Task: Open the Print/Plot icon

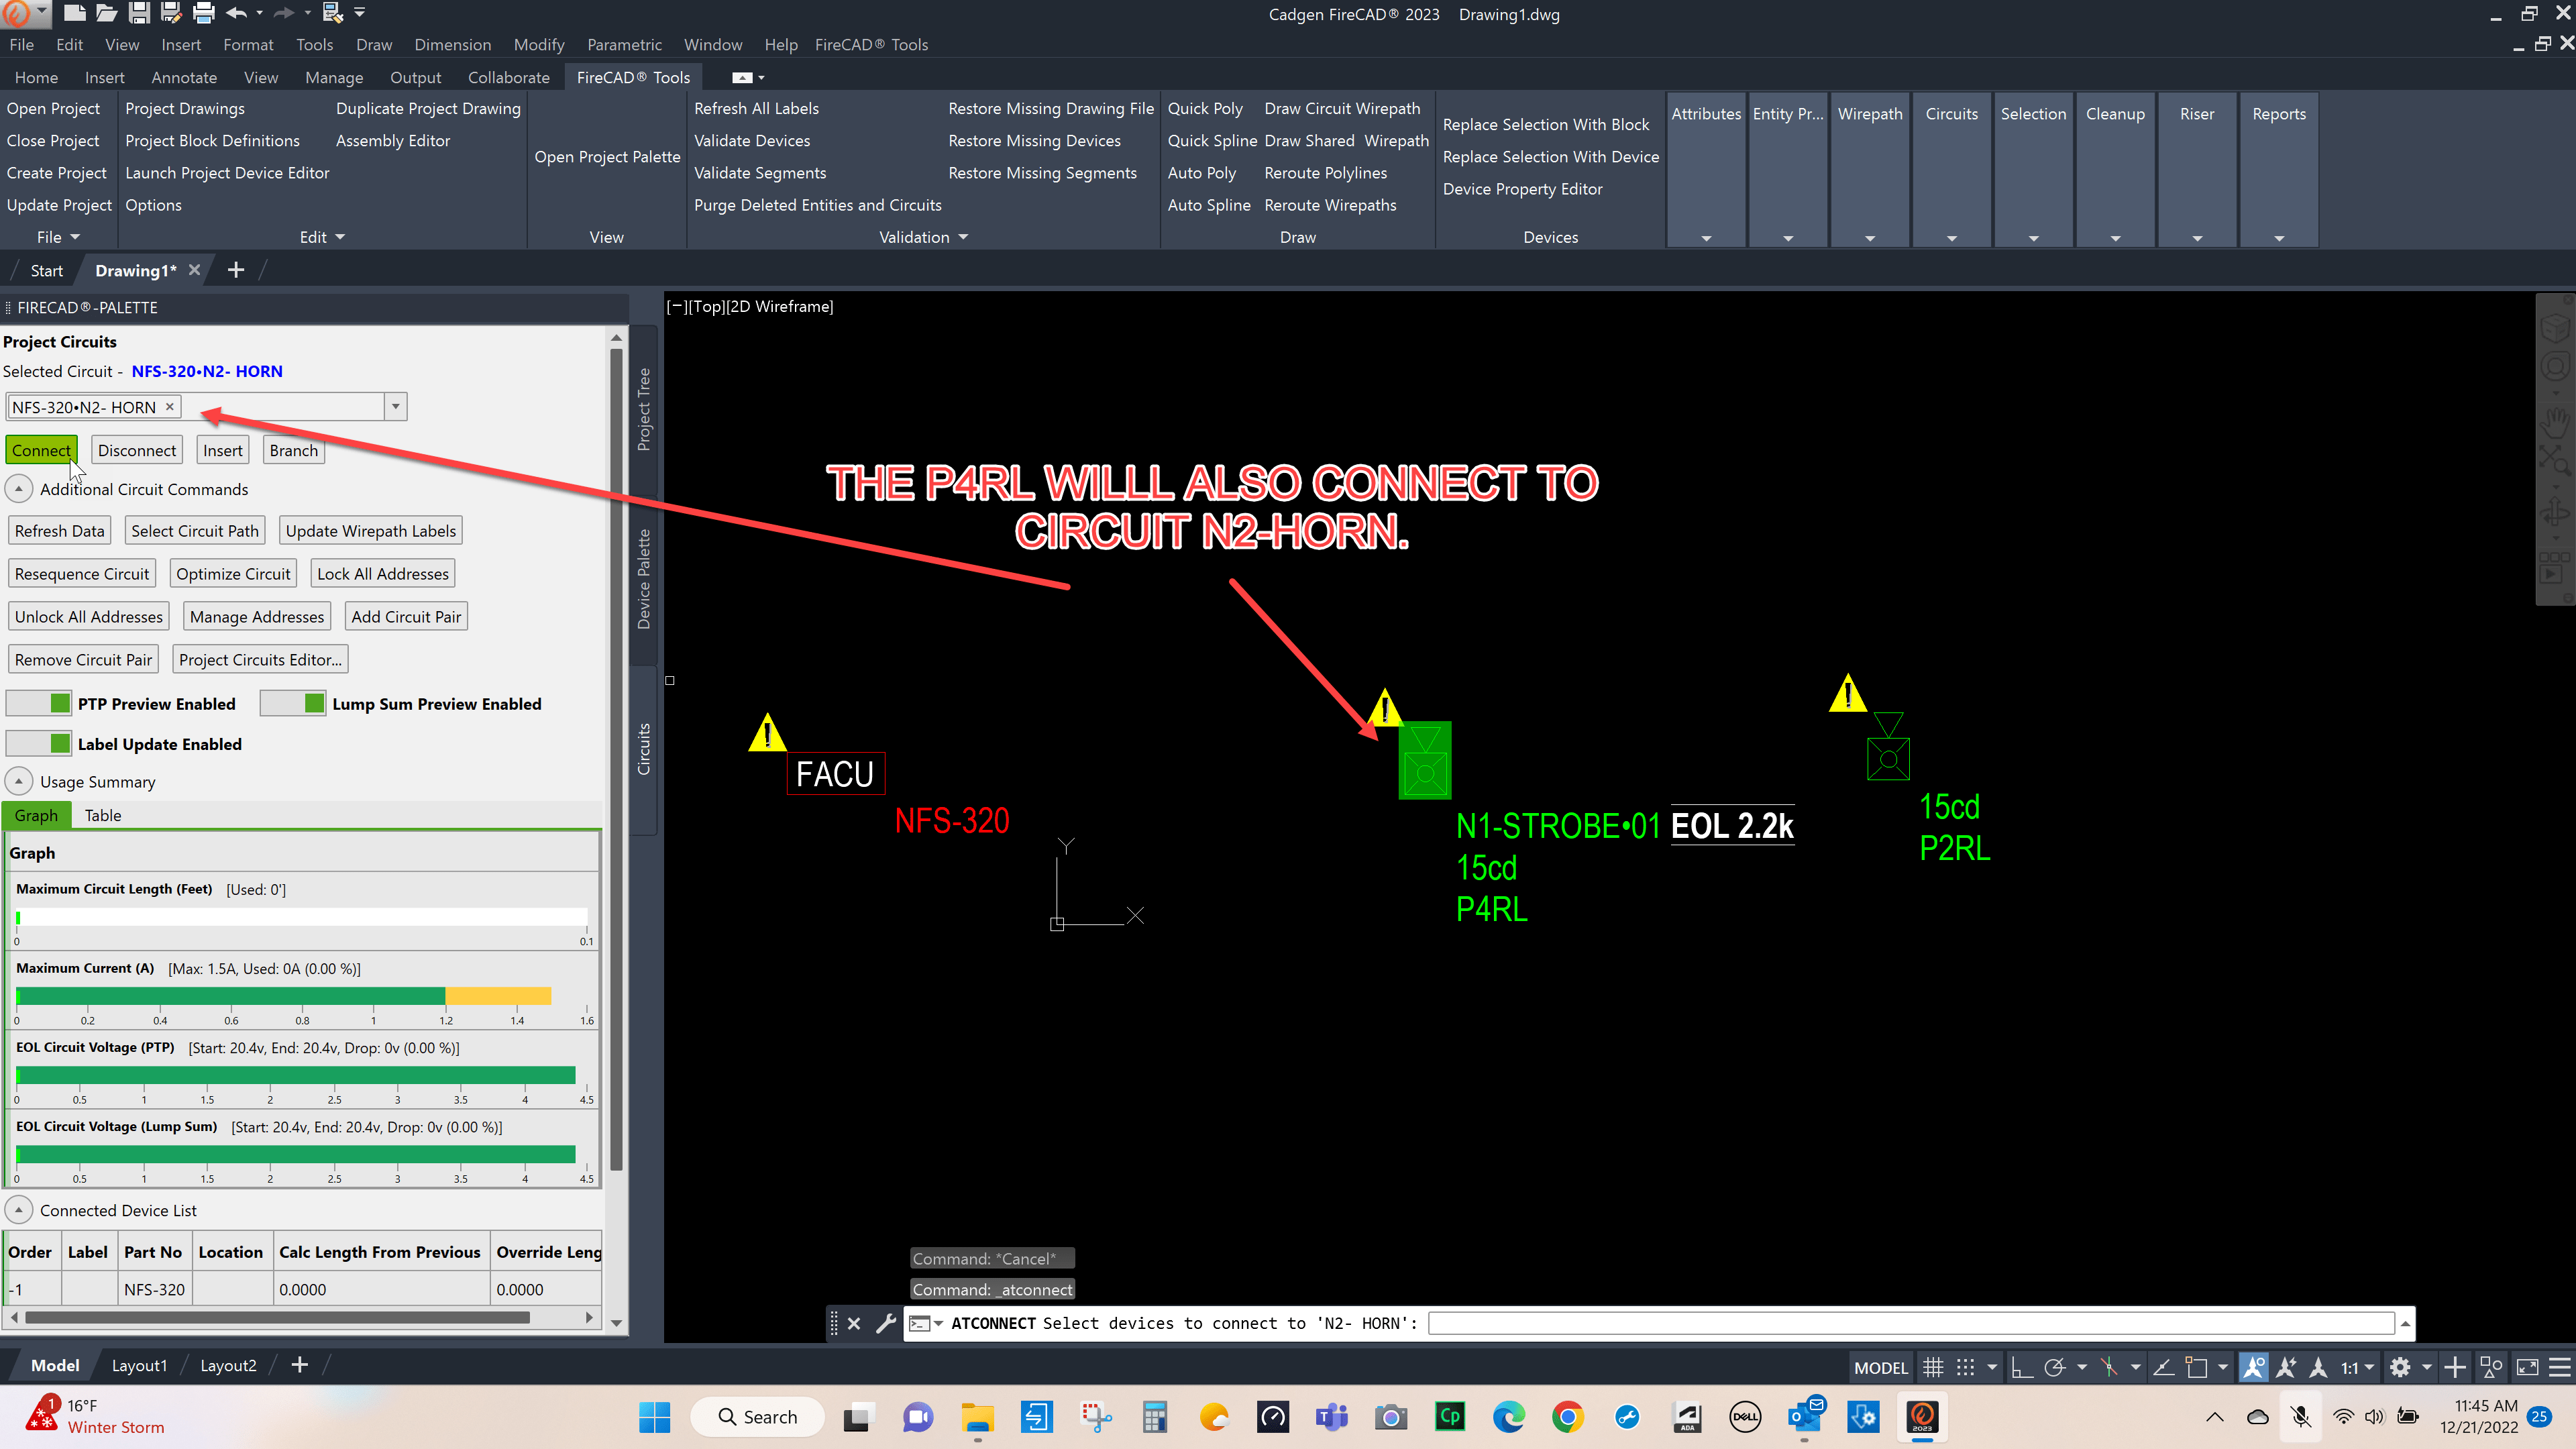Action: (203, 13)
